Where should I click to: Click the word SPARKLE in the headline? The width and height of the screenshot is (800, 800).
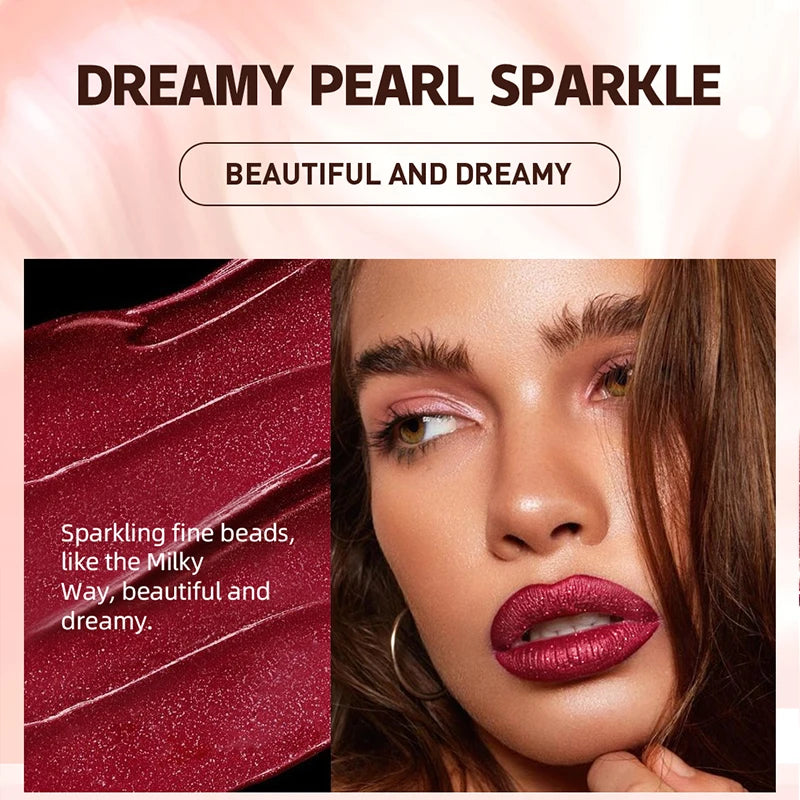click(605, 85)
